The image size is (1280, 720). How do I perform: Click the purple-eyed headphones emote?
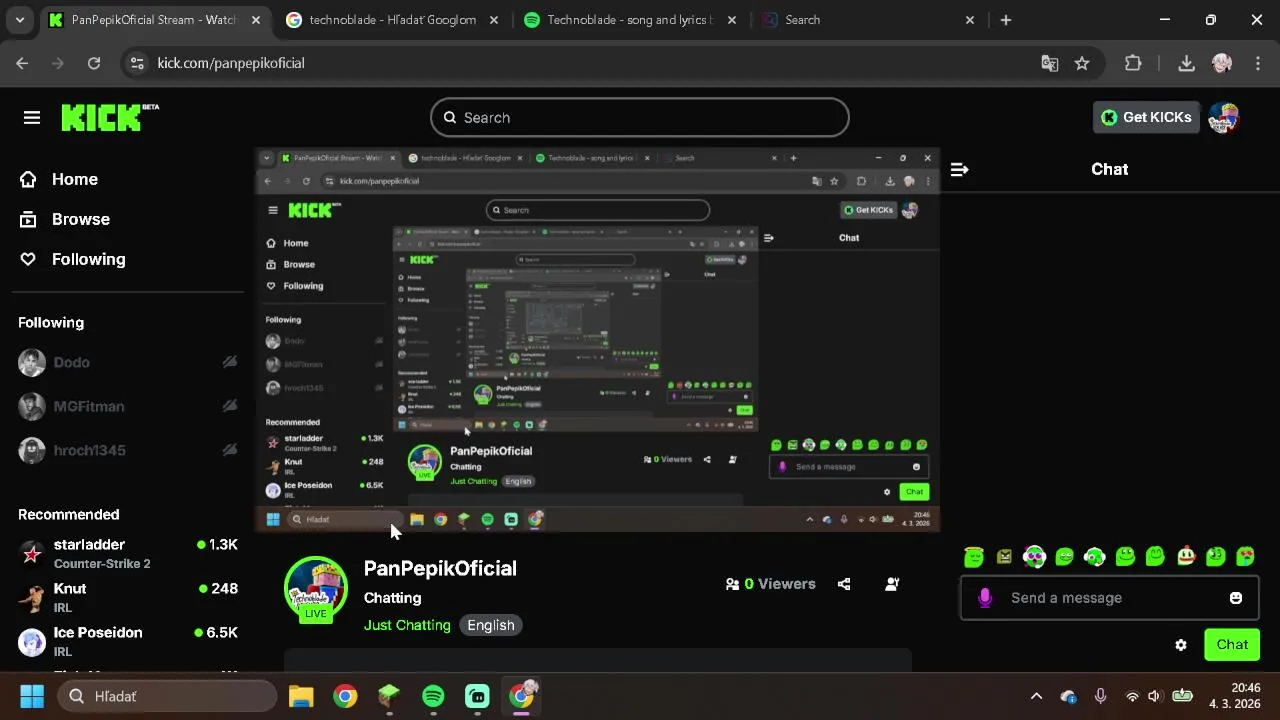pyautogui.click(x=1034, y=556)
